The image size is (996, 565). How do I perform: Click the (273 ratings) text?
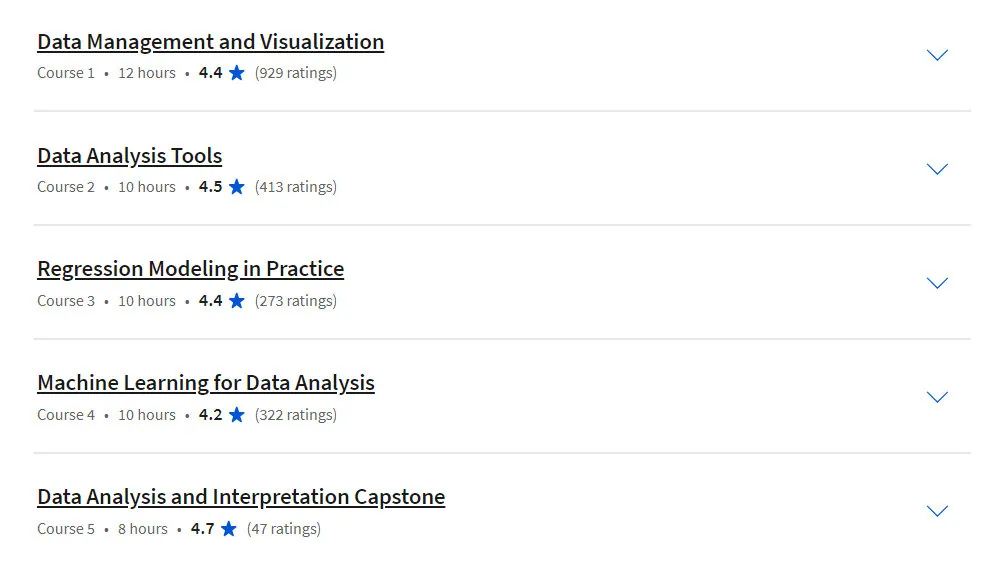(x=296, y=301)
